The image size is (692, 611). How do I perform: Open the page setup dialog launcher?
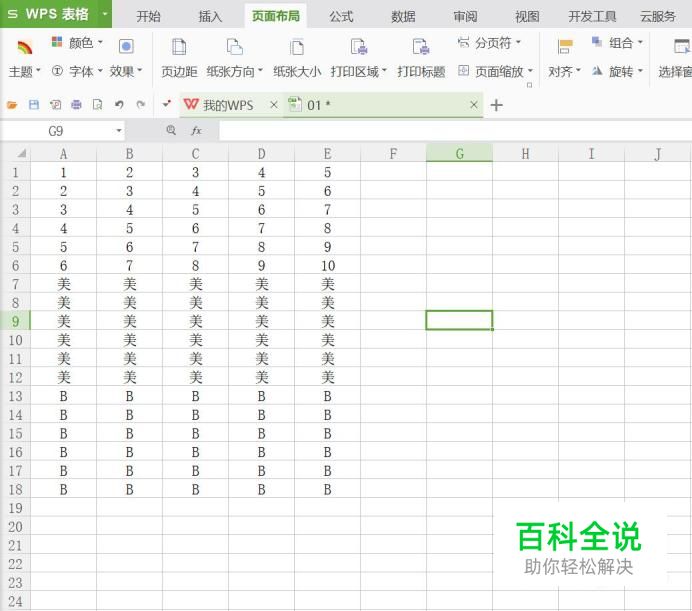(x=529, y=85)
